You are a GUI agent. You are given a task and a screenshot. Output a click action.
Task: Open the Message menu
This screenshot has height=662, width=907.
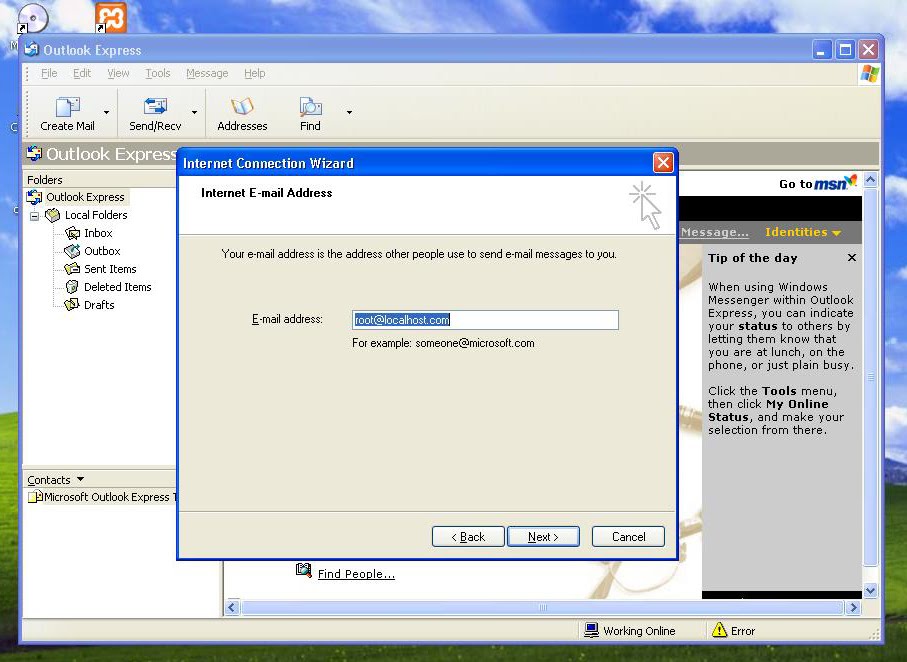(207, 73)
